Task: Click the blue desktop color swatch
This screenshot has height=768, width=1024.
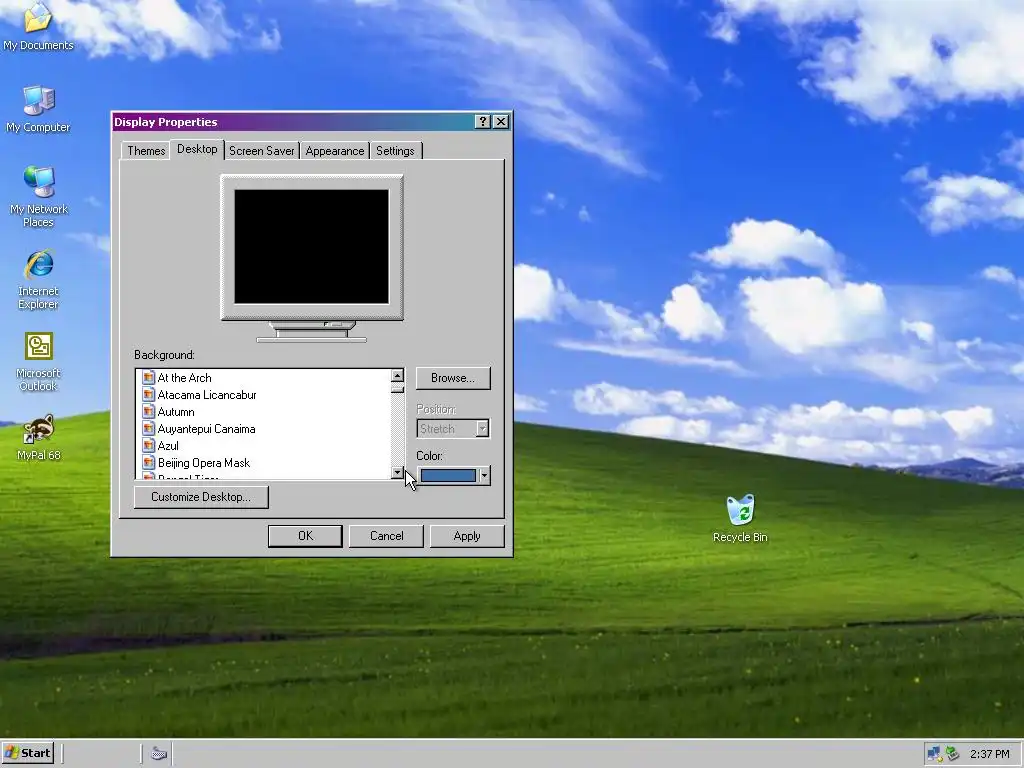Action: 448,475
